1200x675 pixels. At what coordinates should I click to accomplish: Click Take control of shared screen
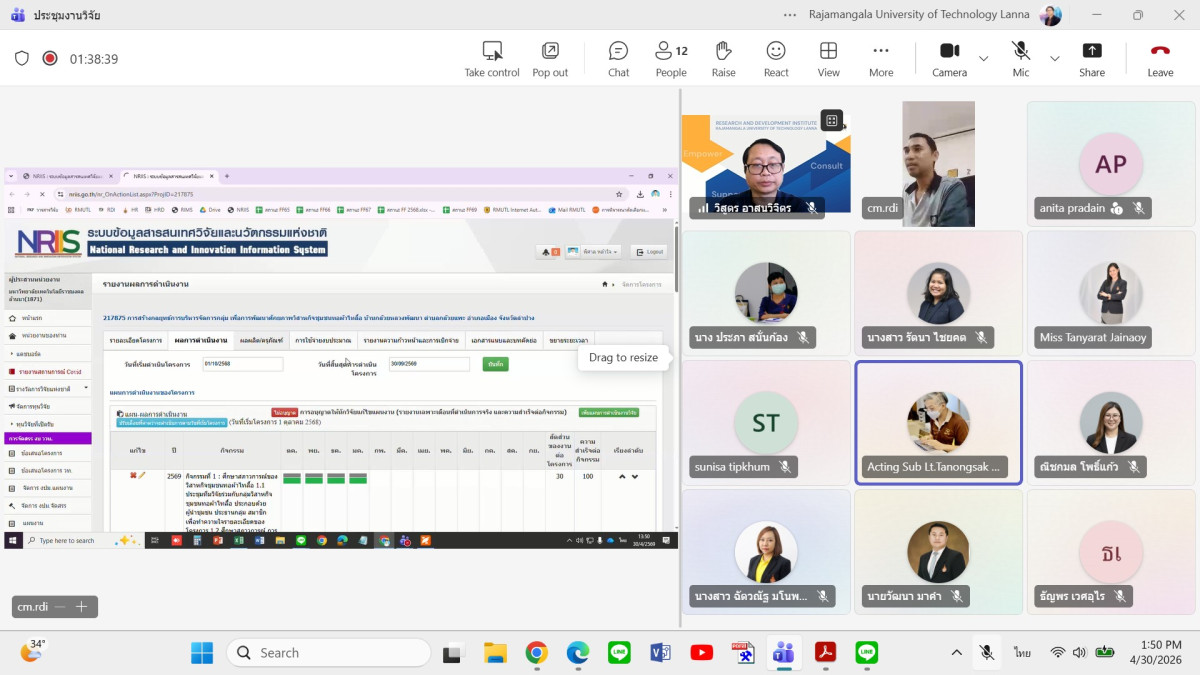click(492, 58)
